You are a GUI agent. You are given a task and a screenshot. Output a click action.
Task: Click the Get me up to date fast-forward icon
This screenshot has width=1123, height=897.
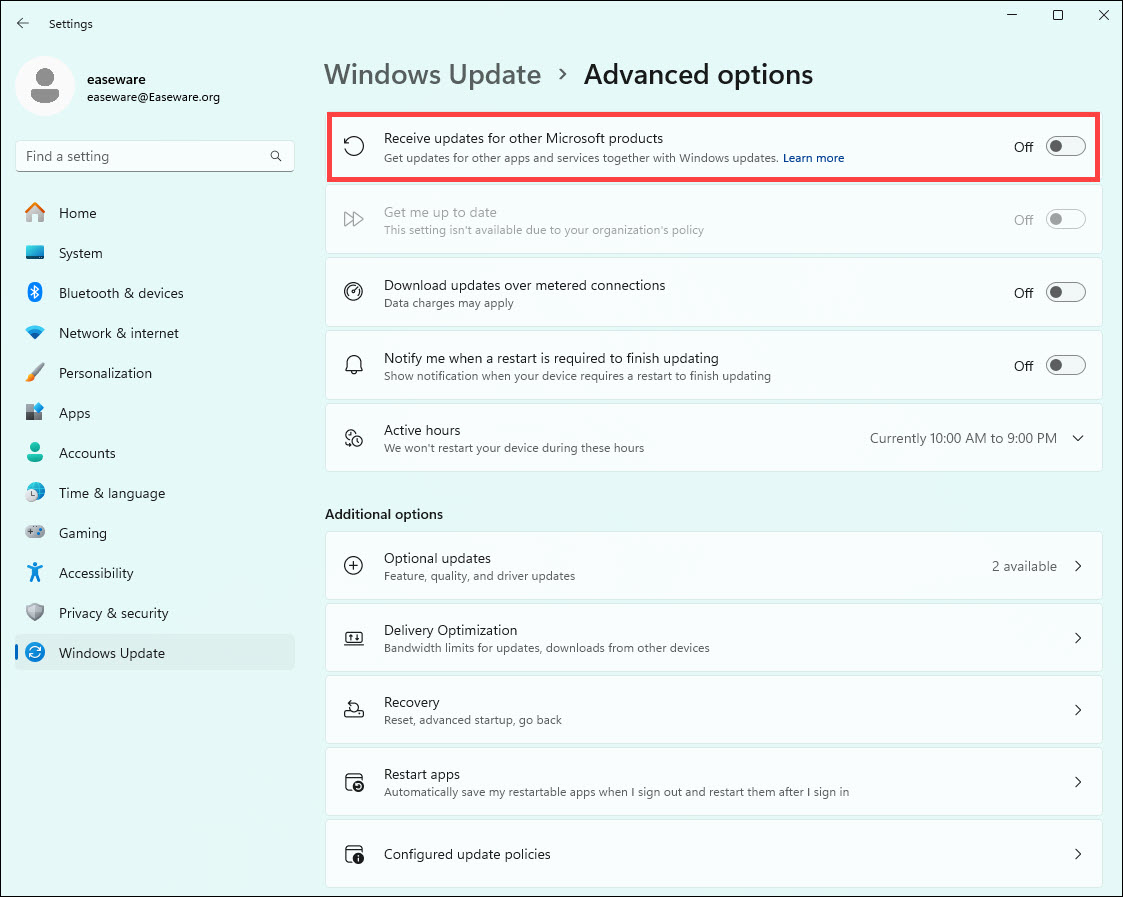354,219
